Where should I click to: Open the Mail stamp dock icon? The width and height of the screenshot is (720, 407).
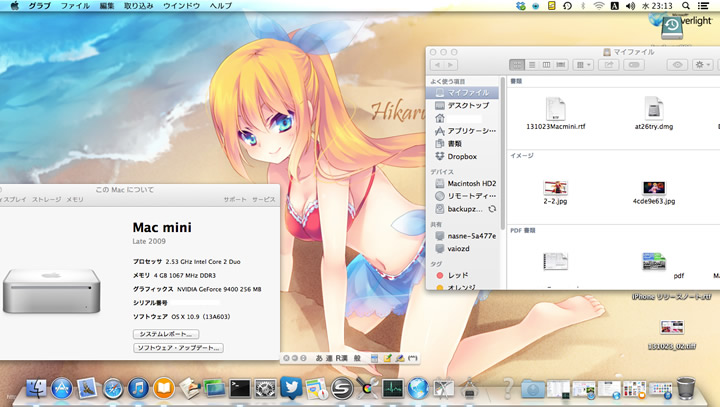[x=87, y=389]
